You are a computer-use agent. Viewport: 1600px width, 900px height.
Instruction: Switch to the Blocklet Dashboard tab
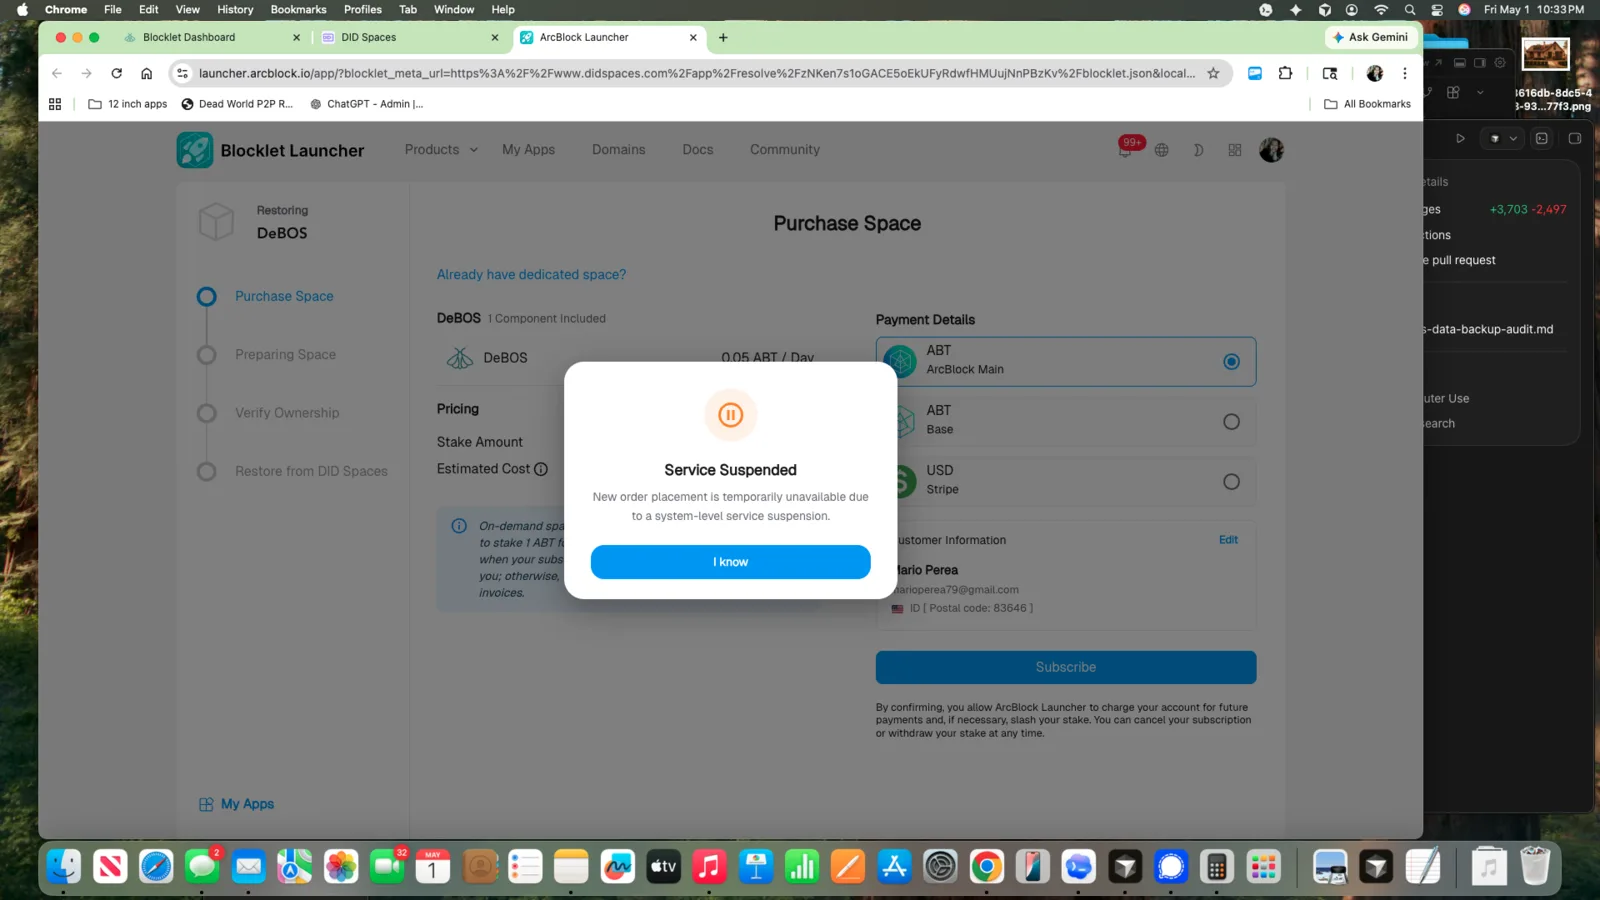[x=212, y=38]
